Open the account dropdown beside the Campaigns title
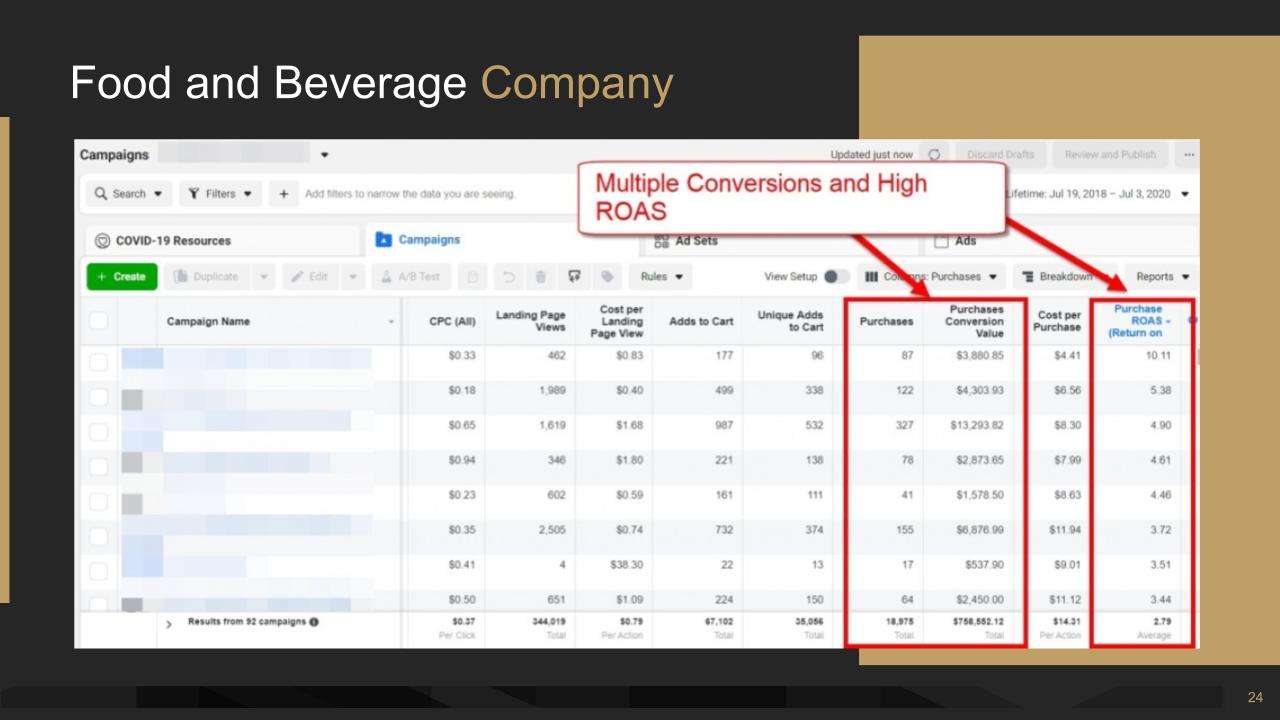The image size is (1280, 720). [323, 155]
